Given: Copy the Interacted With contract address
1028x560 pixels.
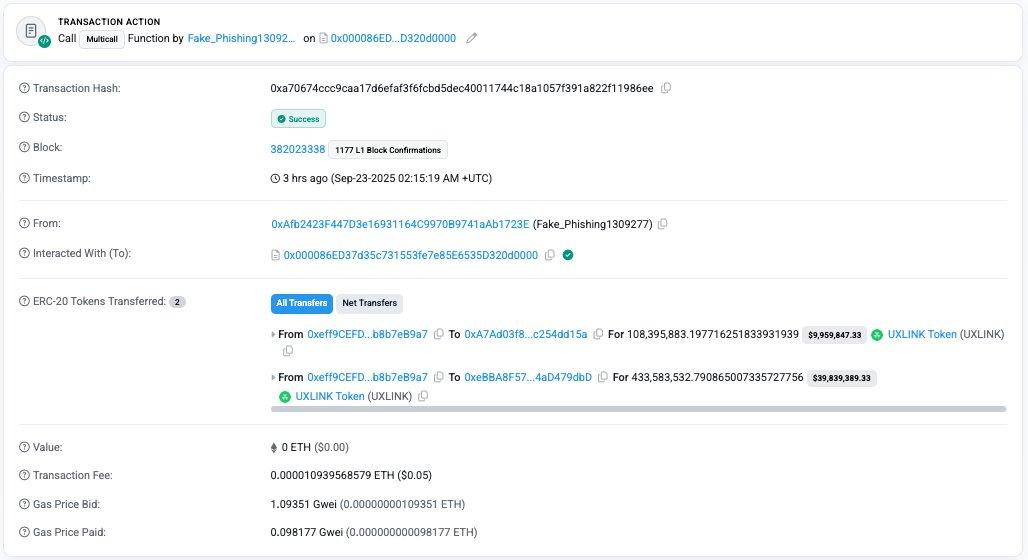Looking at the screenshot, I should click(549, 255).
